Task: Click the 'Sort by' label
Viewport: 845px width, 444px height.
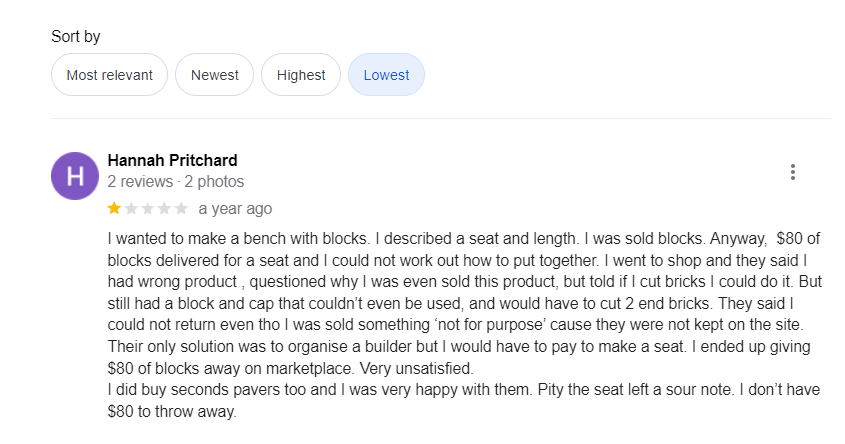Action: tap(76, 37)
